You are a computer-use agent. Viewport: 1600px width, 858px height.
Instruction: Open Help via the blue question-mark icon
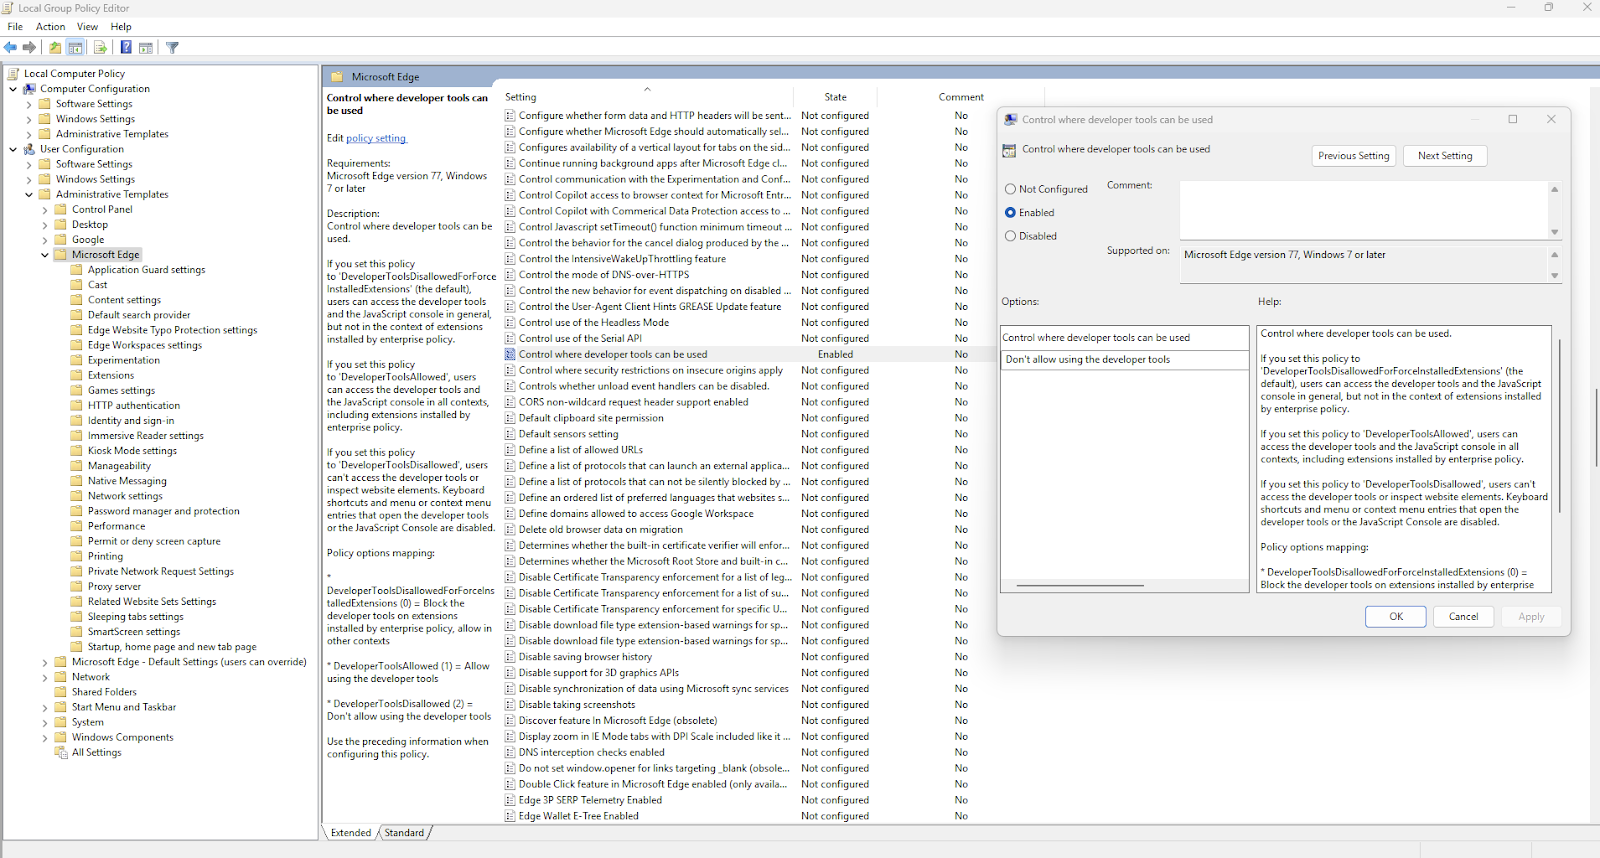[x=126, y=47]
